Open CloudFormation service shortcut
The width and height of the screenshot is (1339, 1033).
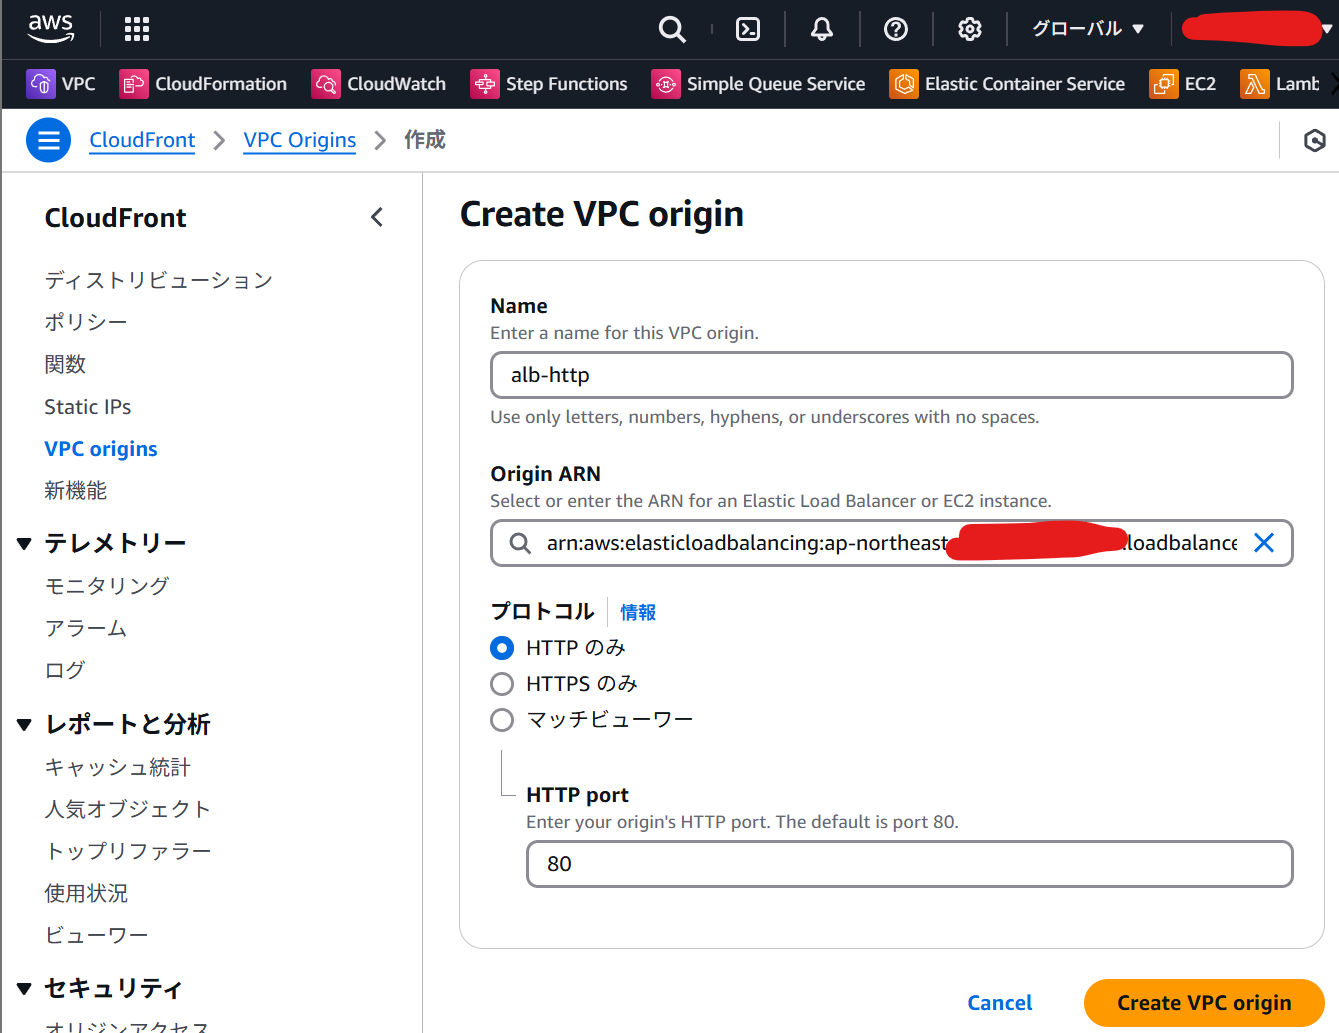[203, 84]
